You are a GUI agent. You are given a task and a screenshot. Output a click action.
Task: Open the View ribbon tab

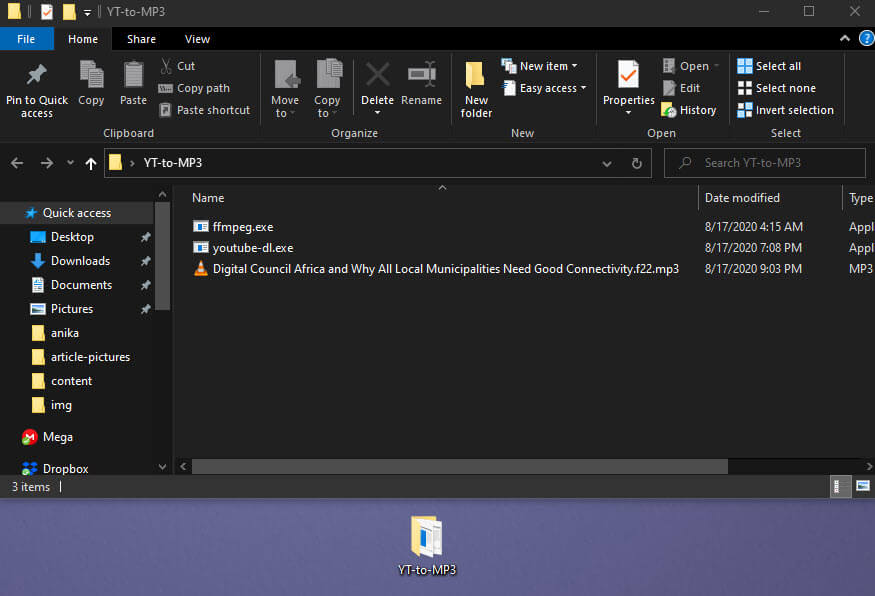click(197, 39)
